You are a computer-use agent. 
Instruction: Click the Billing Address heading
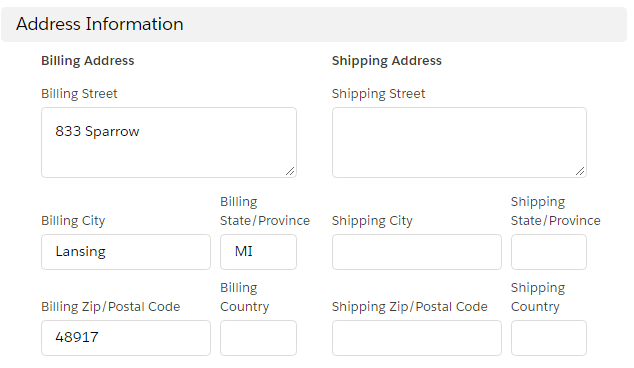[x=88, y=61]
